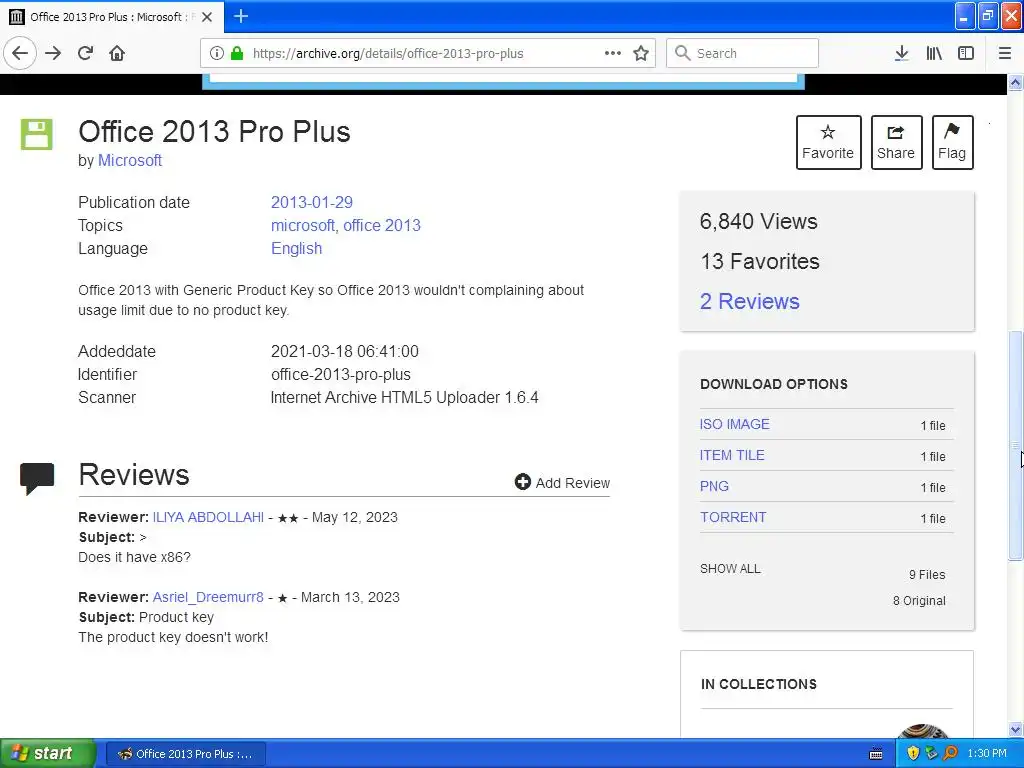This screenshot has width=1024, height=768.
Task: Focus the browser Search field
Action: coord(742,53)
